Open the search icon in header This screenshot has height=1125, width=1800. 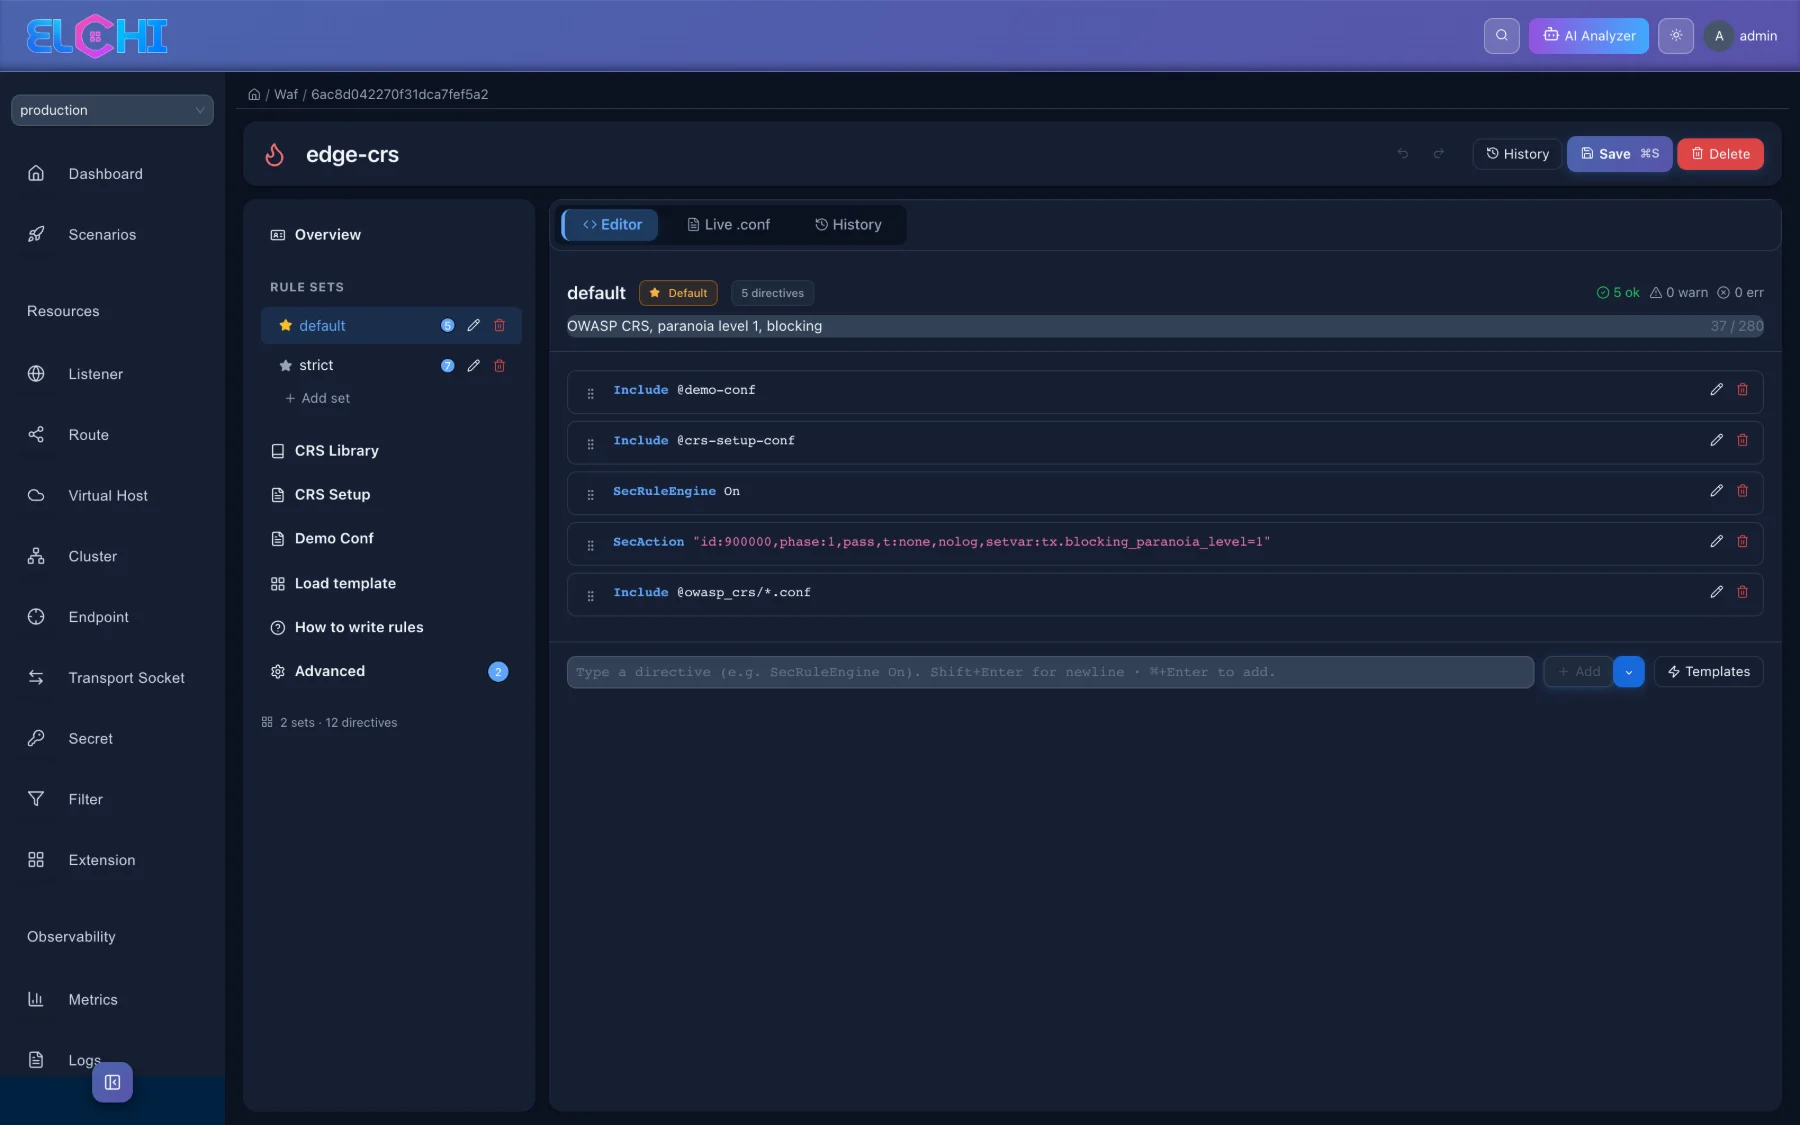(x=1501, y=36)
